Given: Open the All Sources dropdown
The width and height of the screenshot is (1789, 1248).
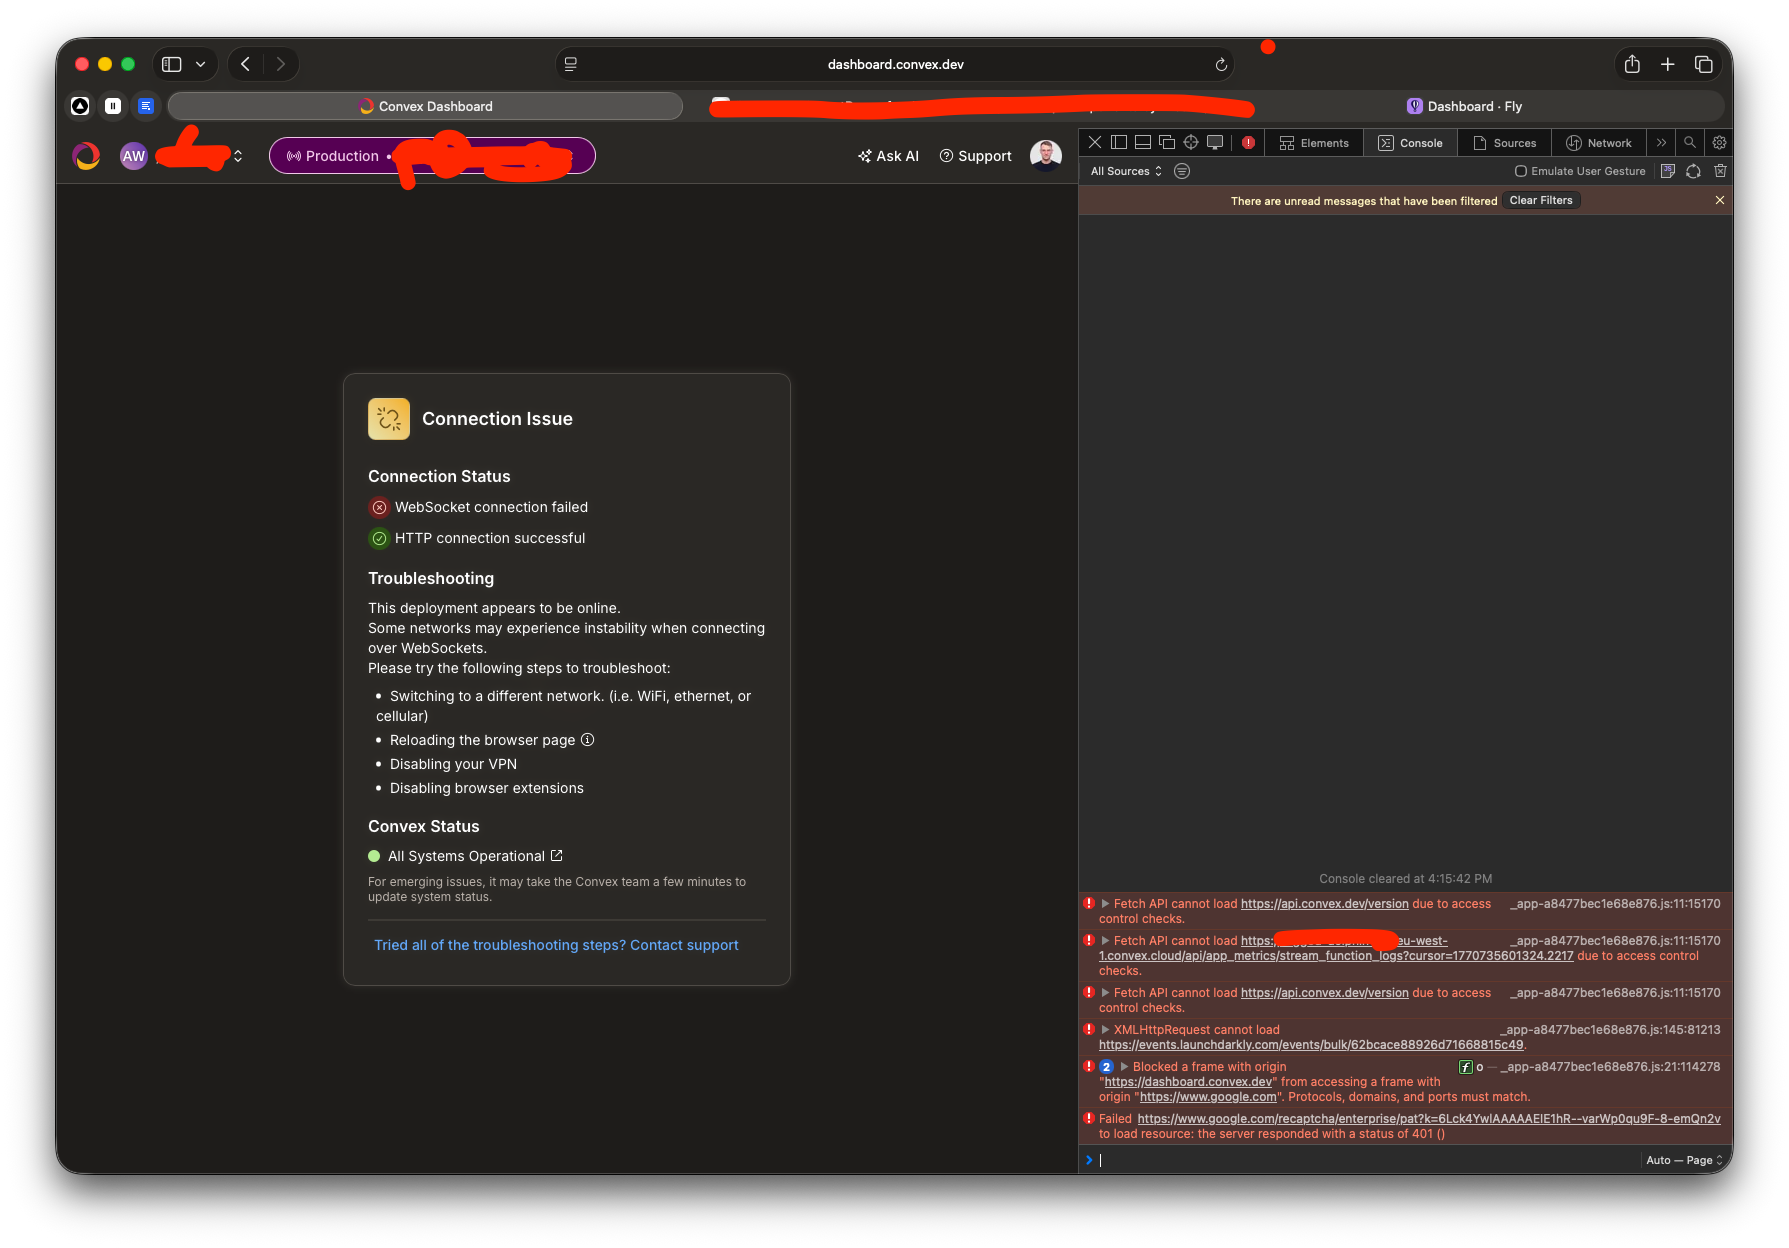Looking at the screenshot, I should (1125, 171).
